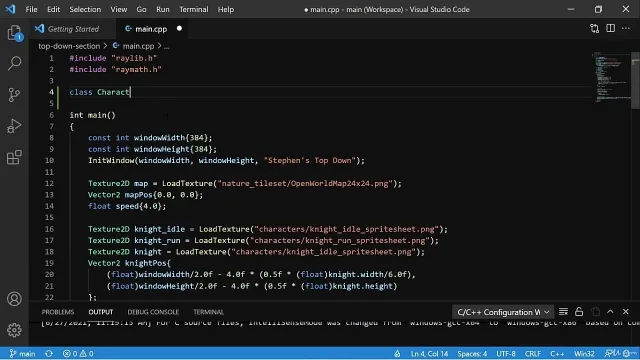Select language mode C++
The height and width of the screenshot is (360, 640).
pyautogui.click(x=557, y=353)
